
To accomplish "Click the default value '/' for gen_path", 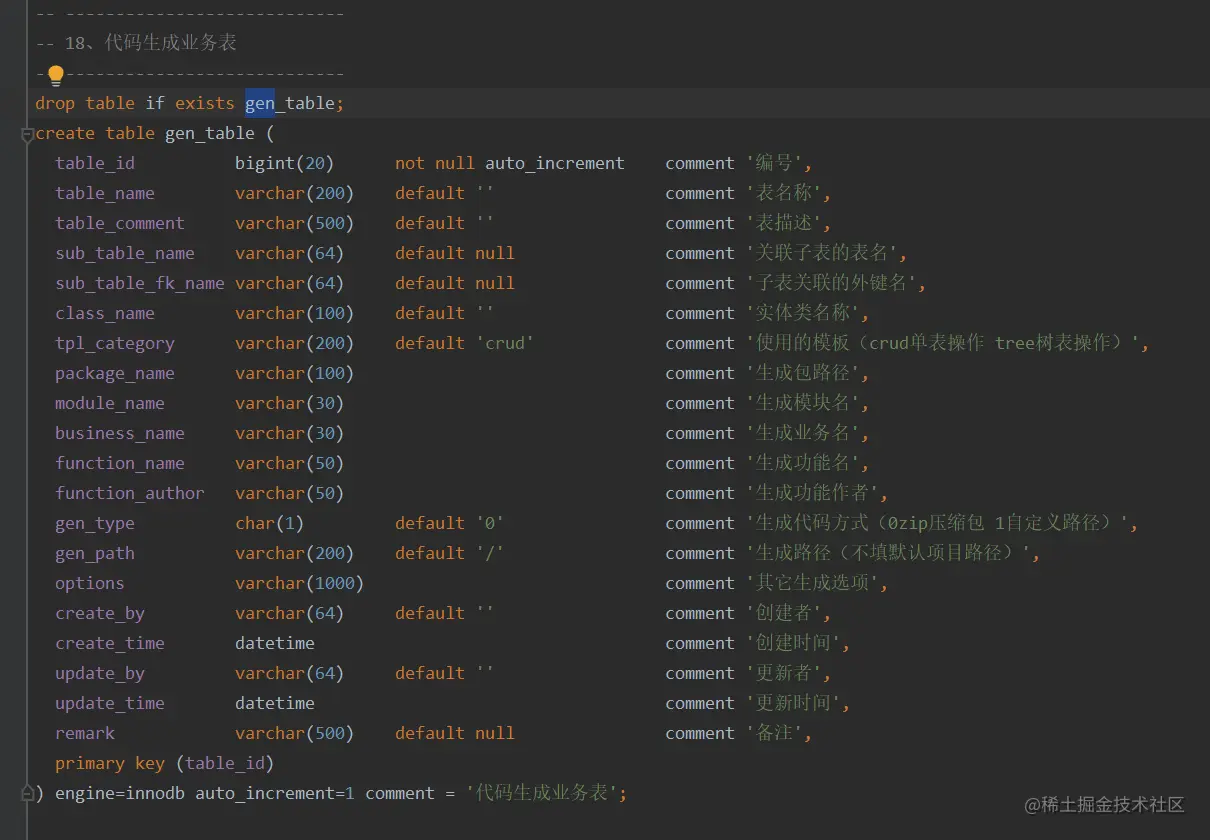I will pos(490,553).
